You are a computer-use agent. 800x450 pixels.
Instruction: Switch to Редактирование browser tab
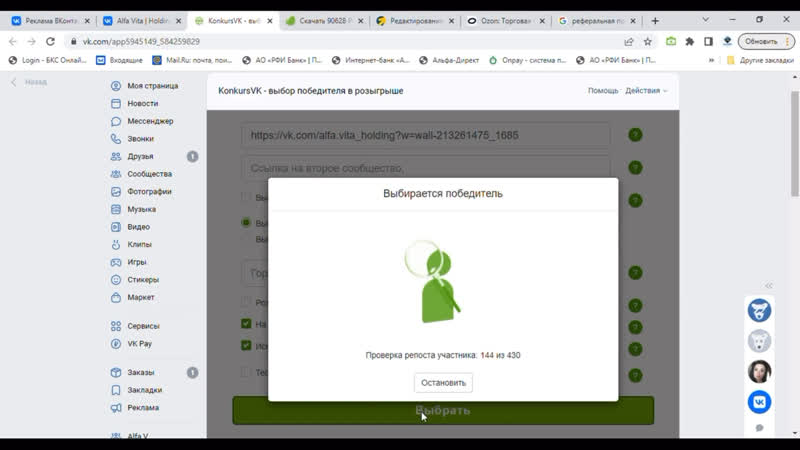tap(415, 21)
